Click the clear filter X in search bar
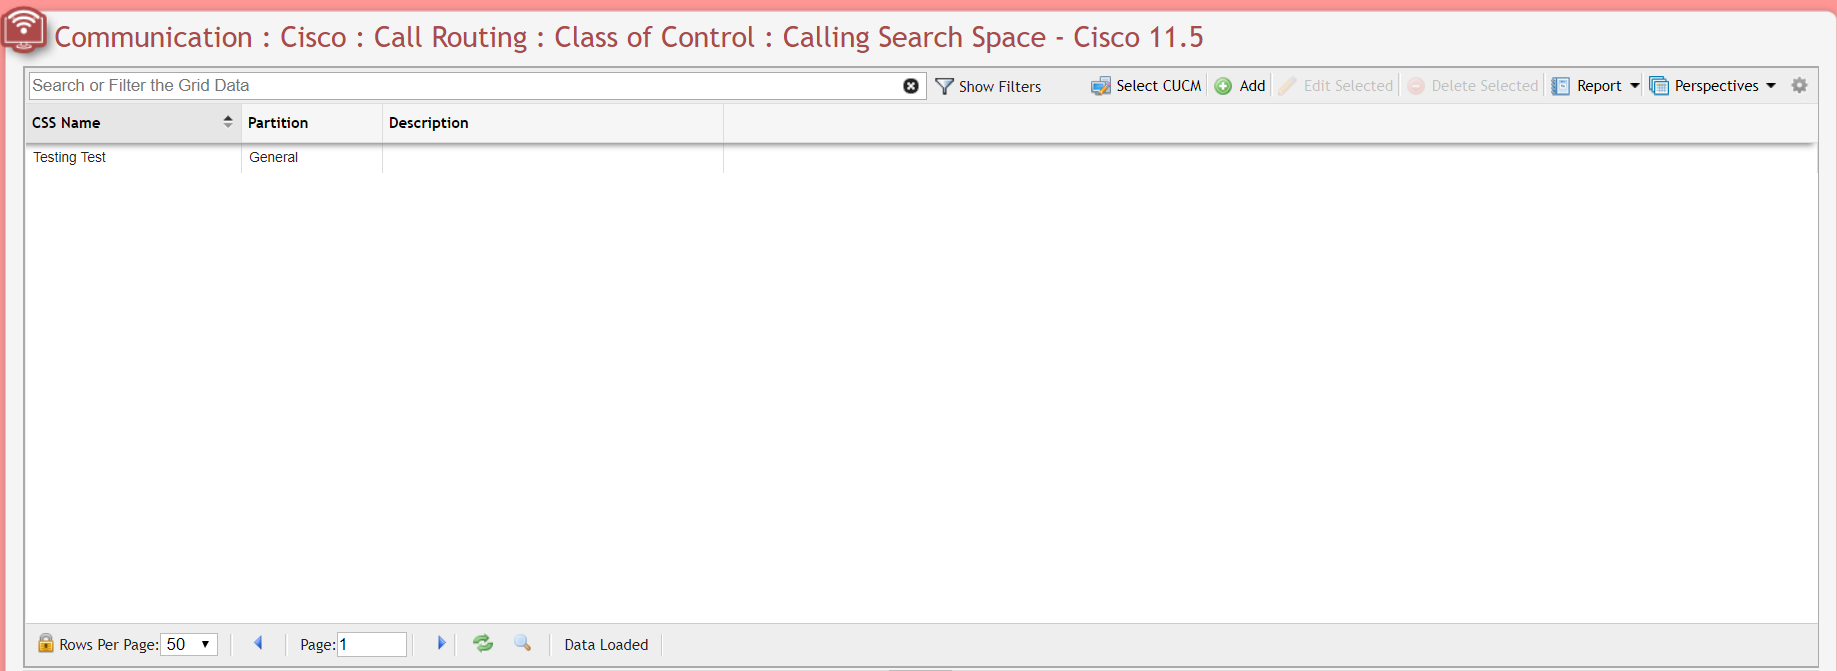 910,86
